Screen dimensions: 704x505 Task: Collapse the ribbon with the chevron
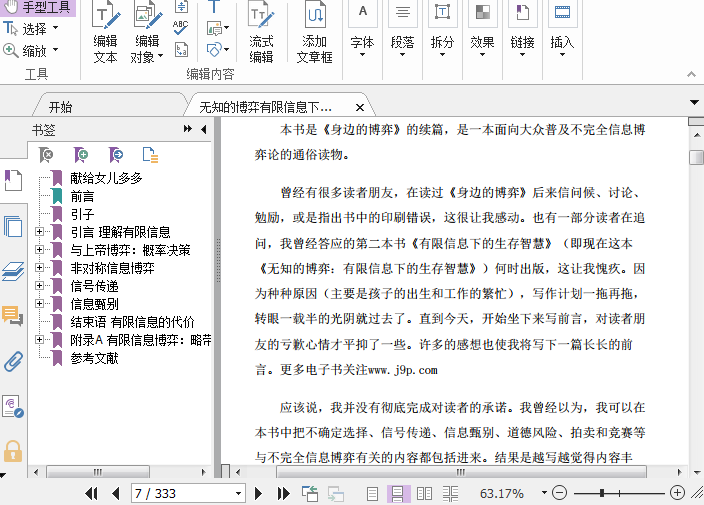coord(691,74)
